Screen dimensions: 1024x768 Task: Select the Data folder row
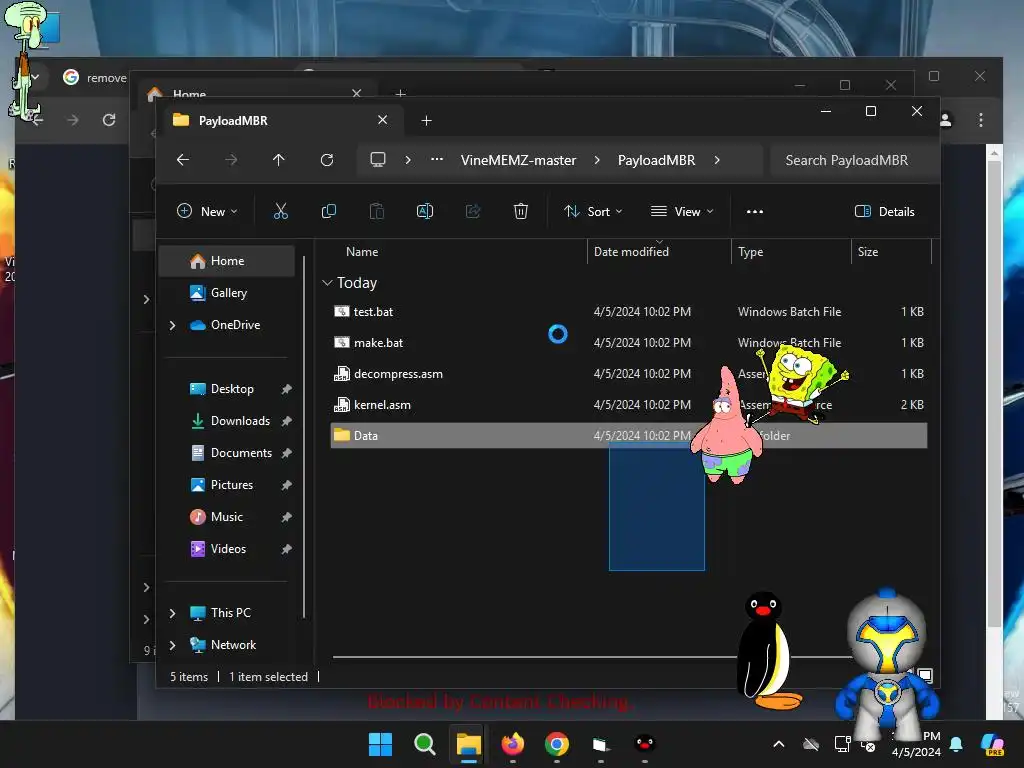click(628, 436)
